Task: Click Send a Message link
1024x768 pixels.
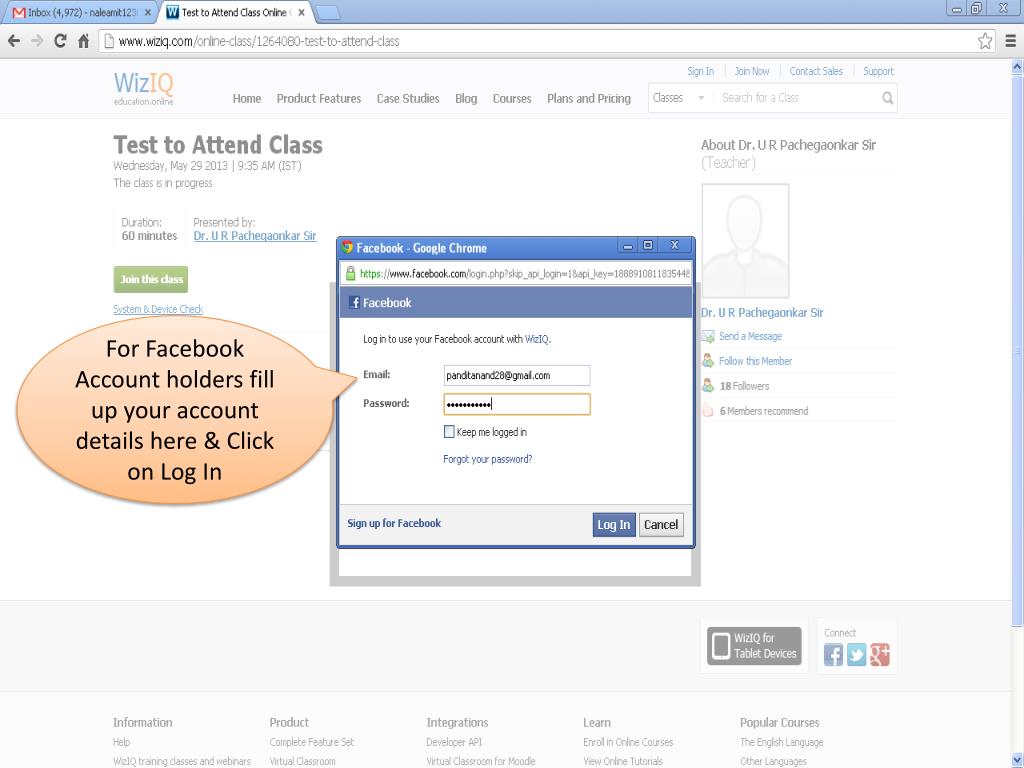Action: pos(750,336)
